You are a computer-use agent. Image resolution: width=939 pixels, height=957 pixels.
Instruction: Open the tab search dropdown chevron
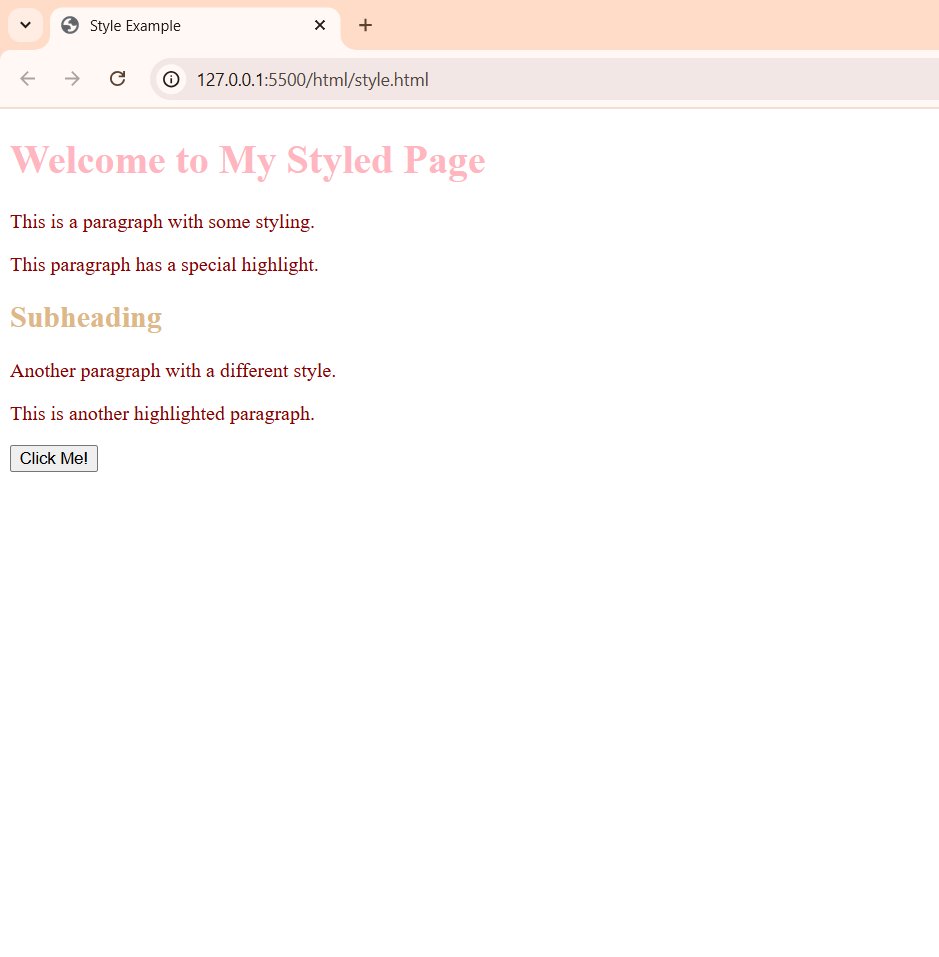(25, 26)
